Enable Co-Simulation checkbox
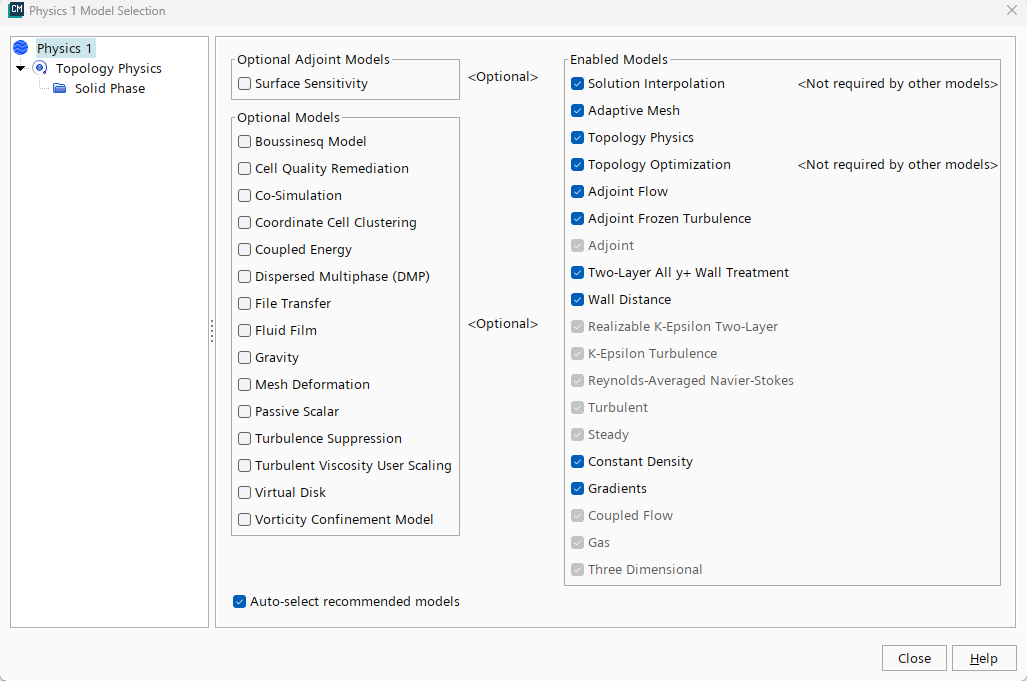This screenshot has width=1027, height=681. click(244, 196)
